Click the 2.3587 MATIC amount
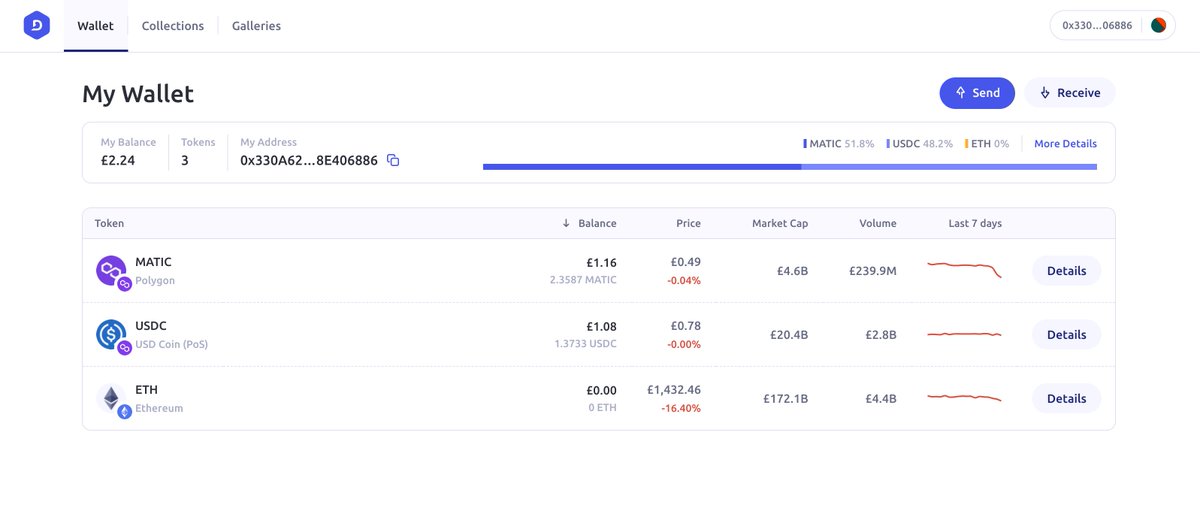 click(x=583, y=281)
